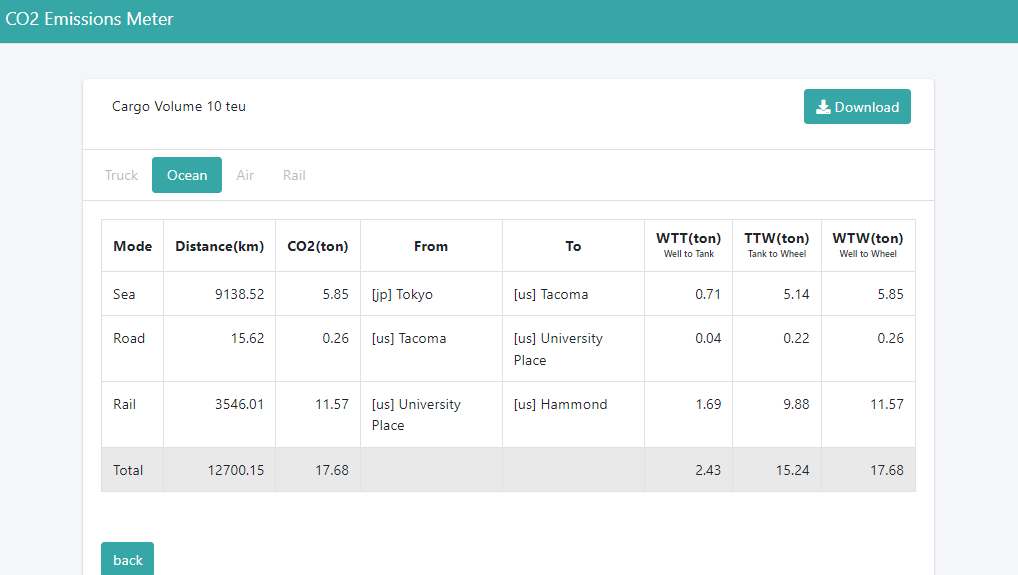Viewport: 1018px width, 575px height.
Task: Click the CO2(ton) column header
Action: (318, 246)
